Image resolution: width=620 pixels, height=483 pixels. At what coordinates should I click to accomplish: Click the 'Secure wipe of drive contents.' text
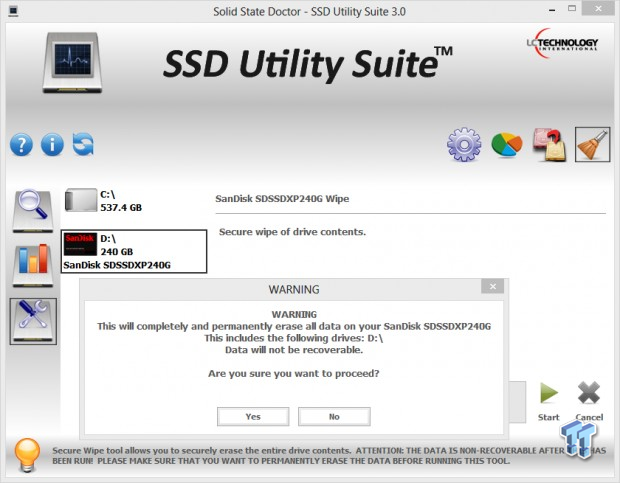(x=292, y=232)
